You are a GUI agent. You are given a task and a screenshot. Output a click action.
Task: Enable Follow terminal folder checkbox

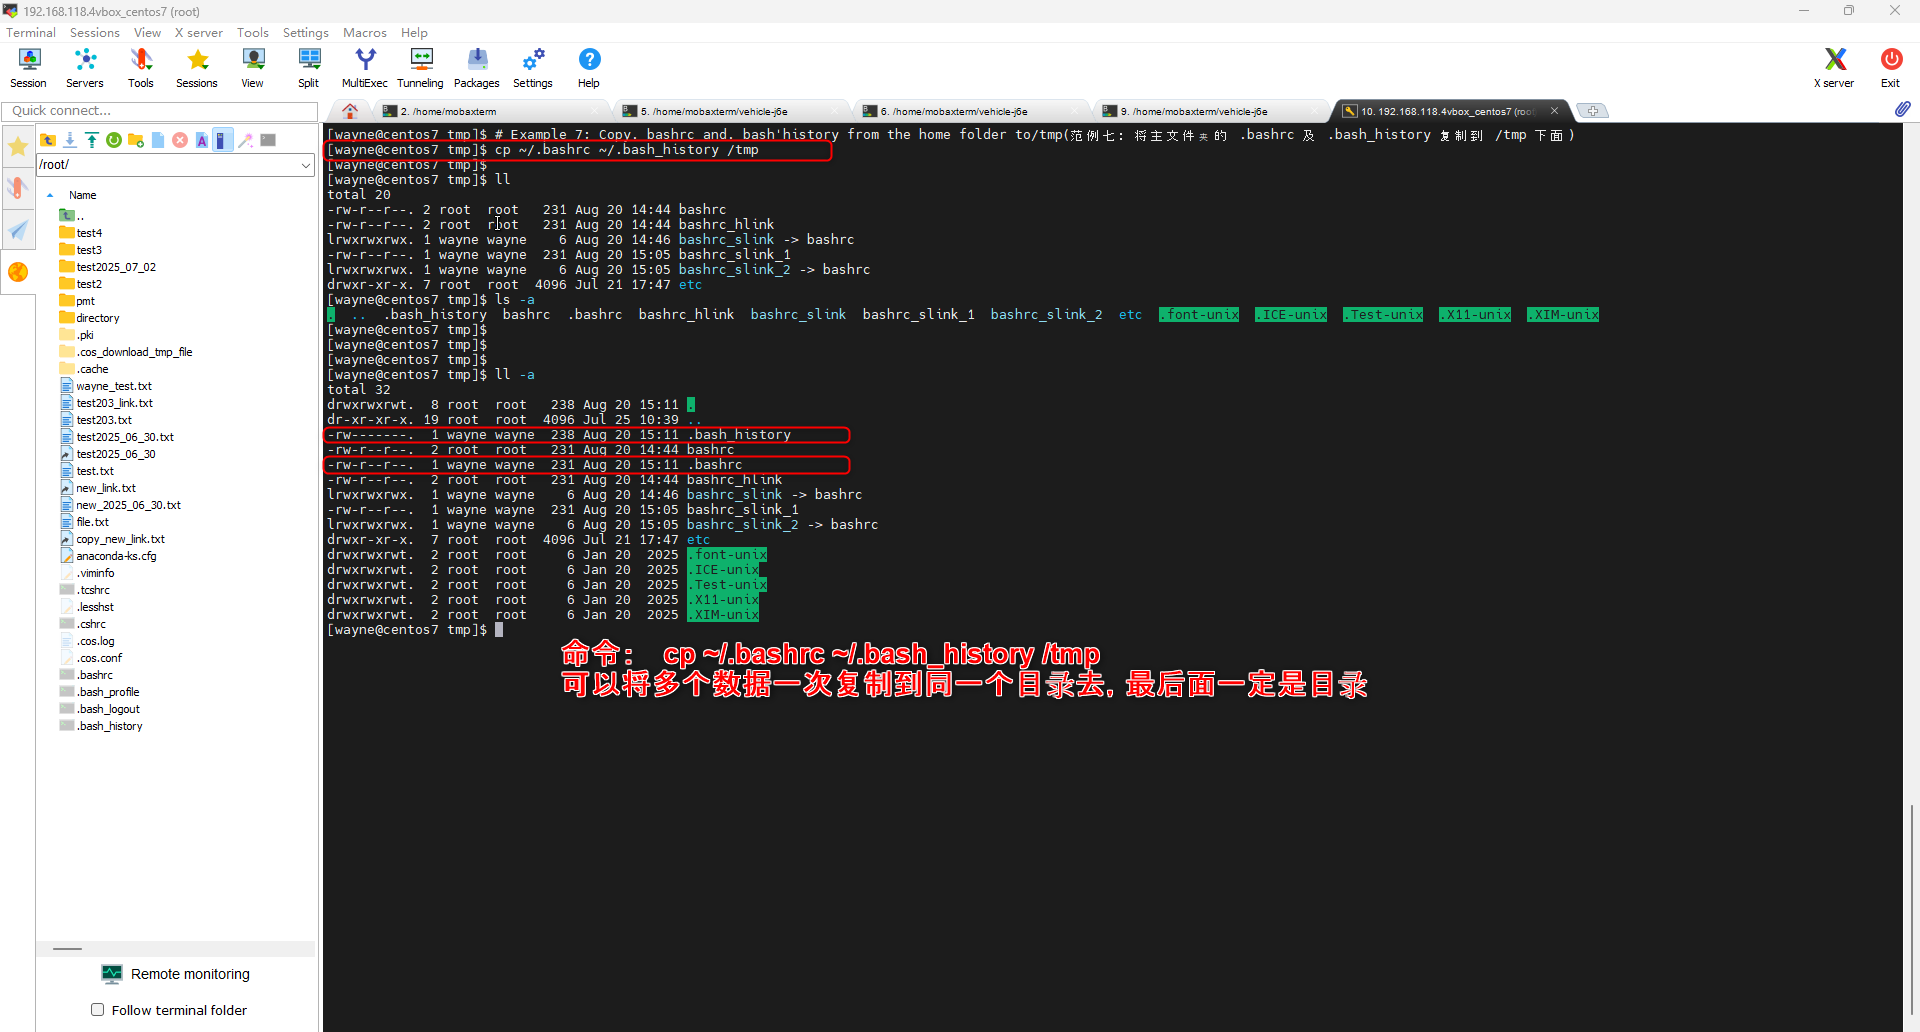point(98,1010)
